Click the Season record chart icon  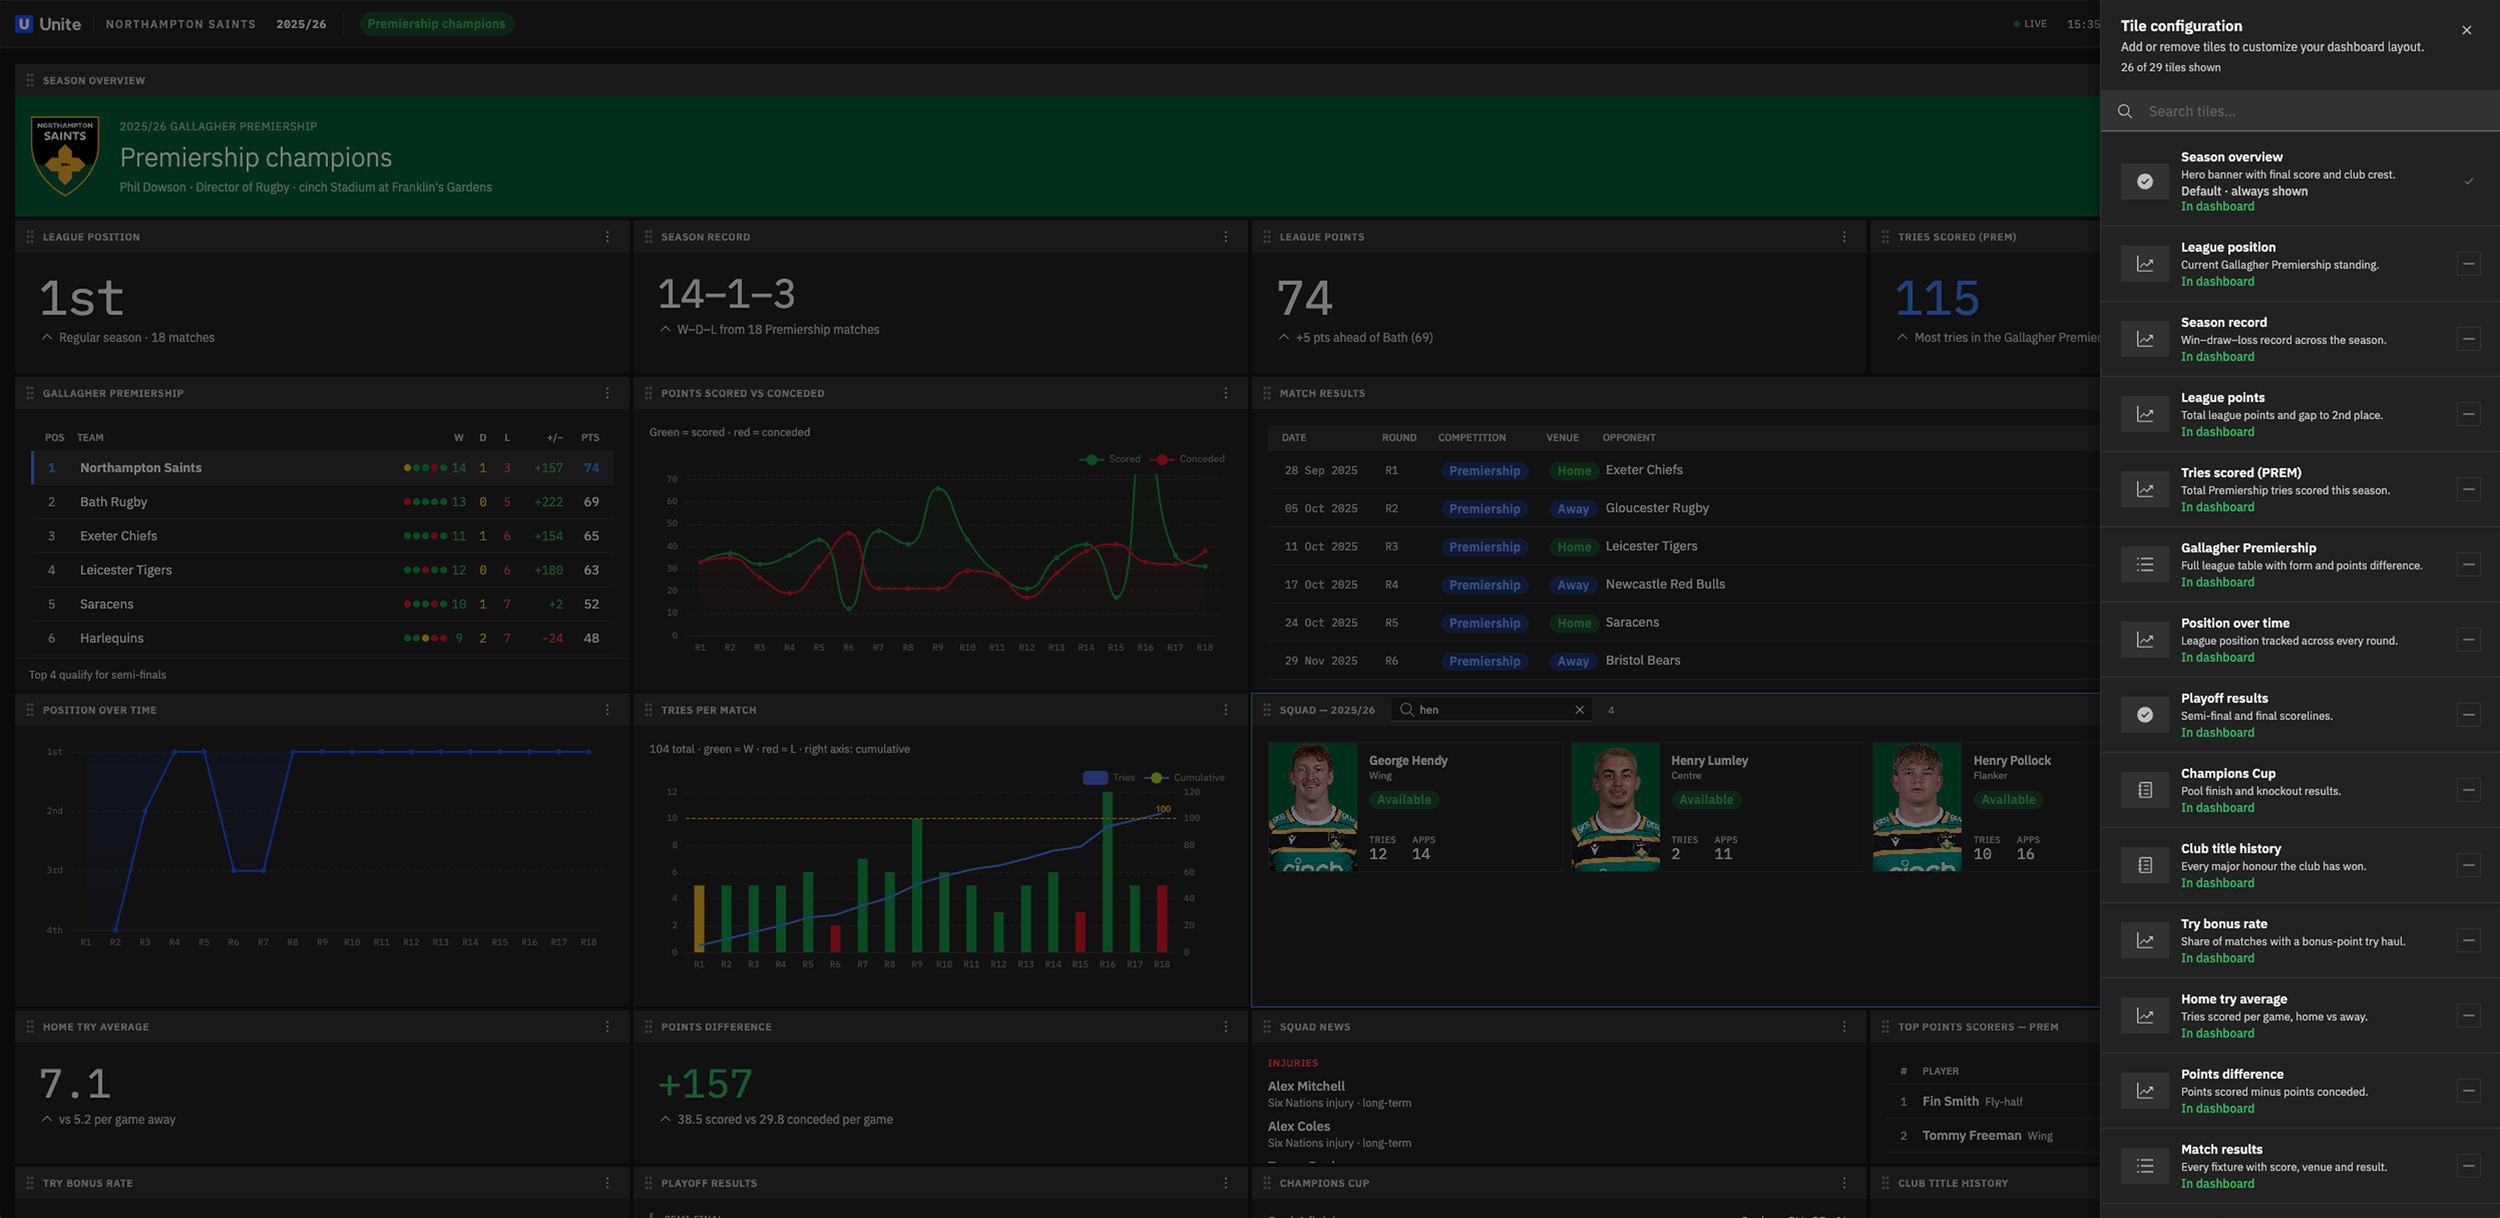(x=2145, y=339)
